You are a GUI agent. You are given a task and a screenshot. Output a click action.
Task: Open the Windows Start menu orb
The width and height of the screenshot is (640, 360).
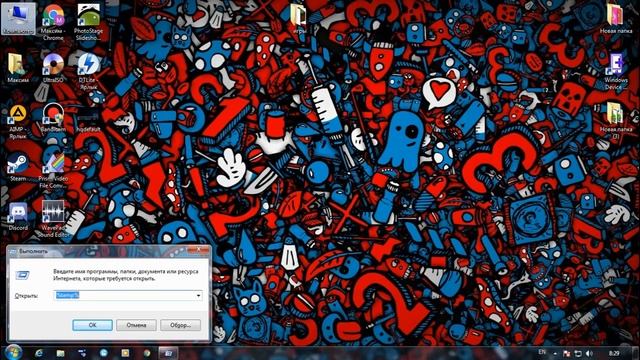(x=13, y=352)
